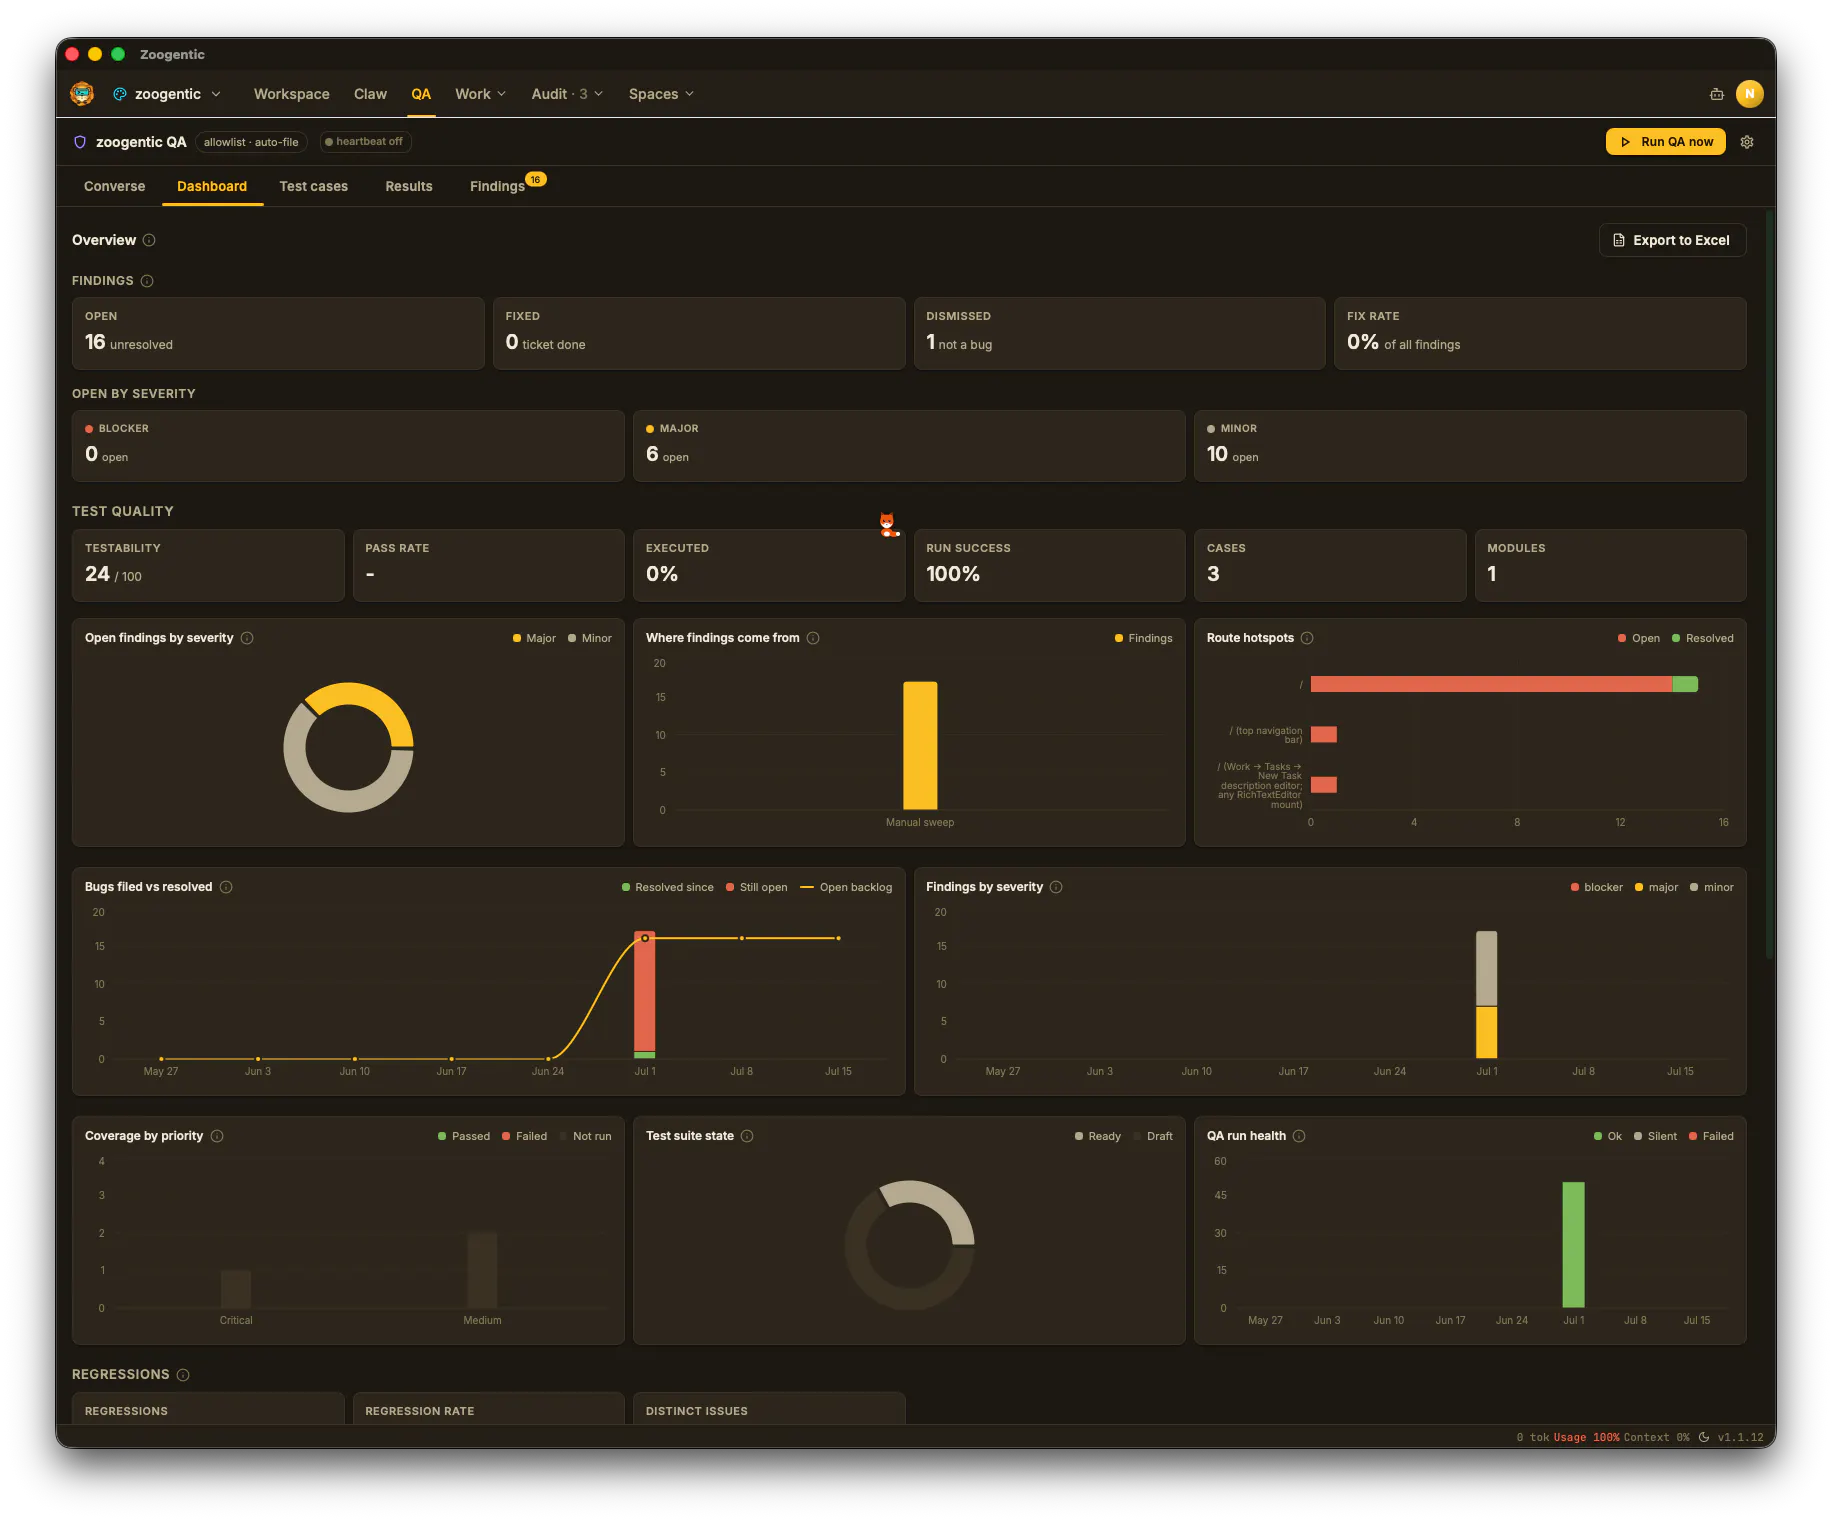Image resolution: width=1832 pixels, height=1522 pixels.
Task: Expand the zoogentic workspace switcher chevron
Action: coord(216,94)
